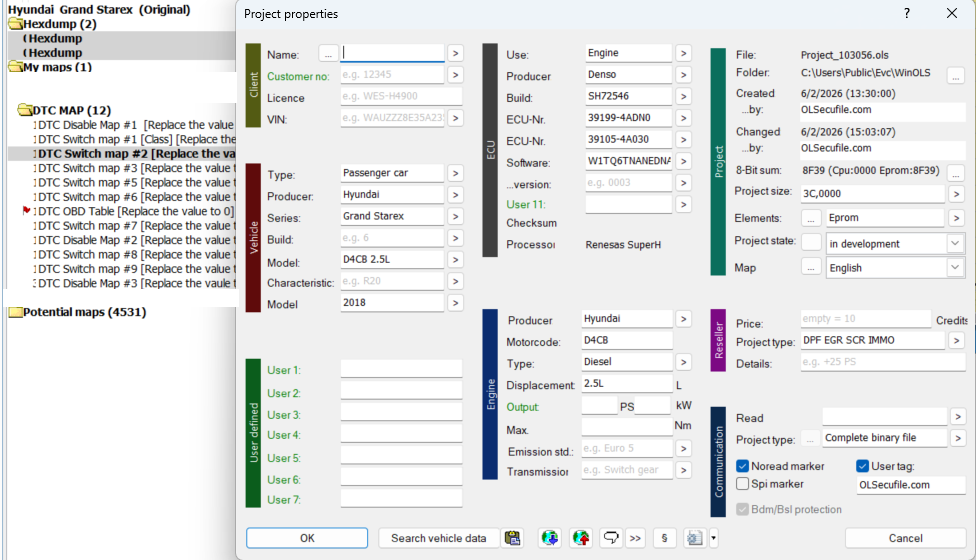Click the arrow next to Reseller Project type field
Image resolution: width=976 pixels, height=560 pixels.
click(x=956, y=341)
